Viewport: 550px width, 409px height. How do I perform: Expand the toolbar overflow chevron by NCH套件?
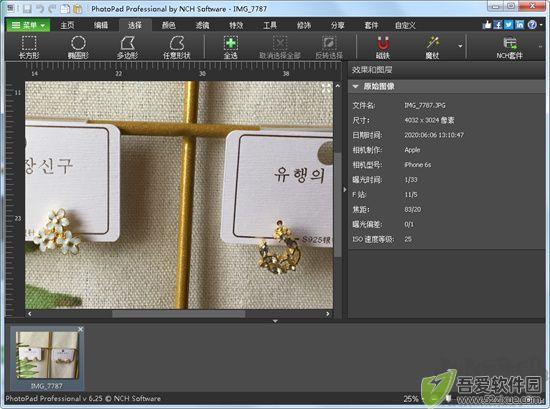coord(541,46)
